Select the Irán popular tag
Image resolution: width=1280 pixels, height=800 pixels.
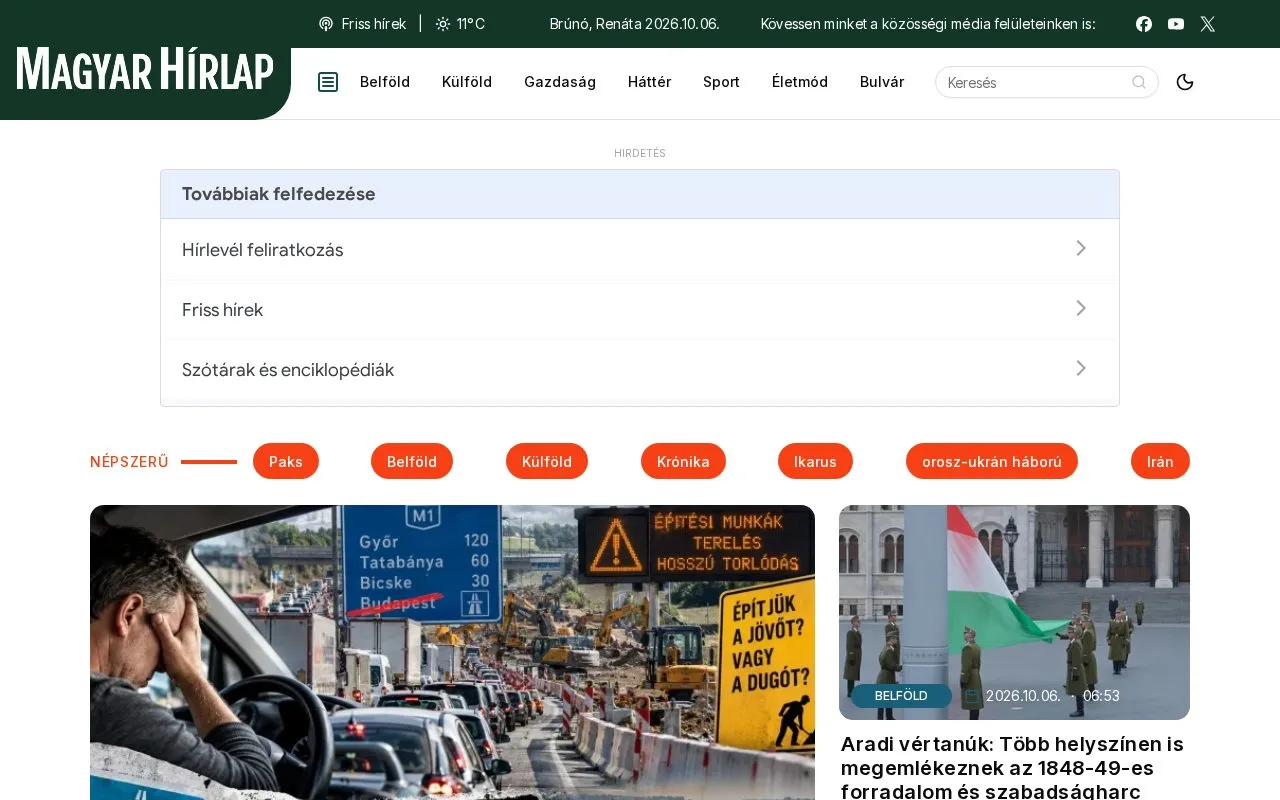1160,461
